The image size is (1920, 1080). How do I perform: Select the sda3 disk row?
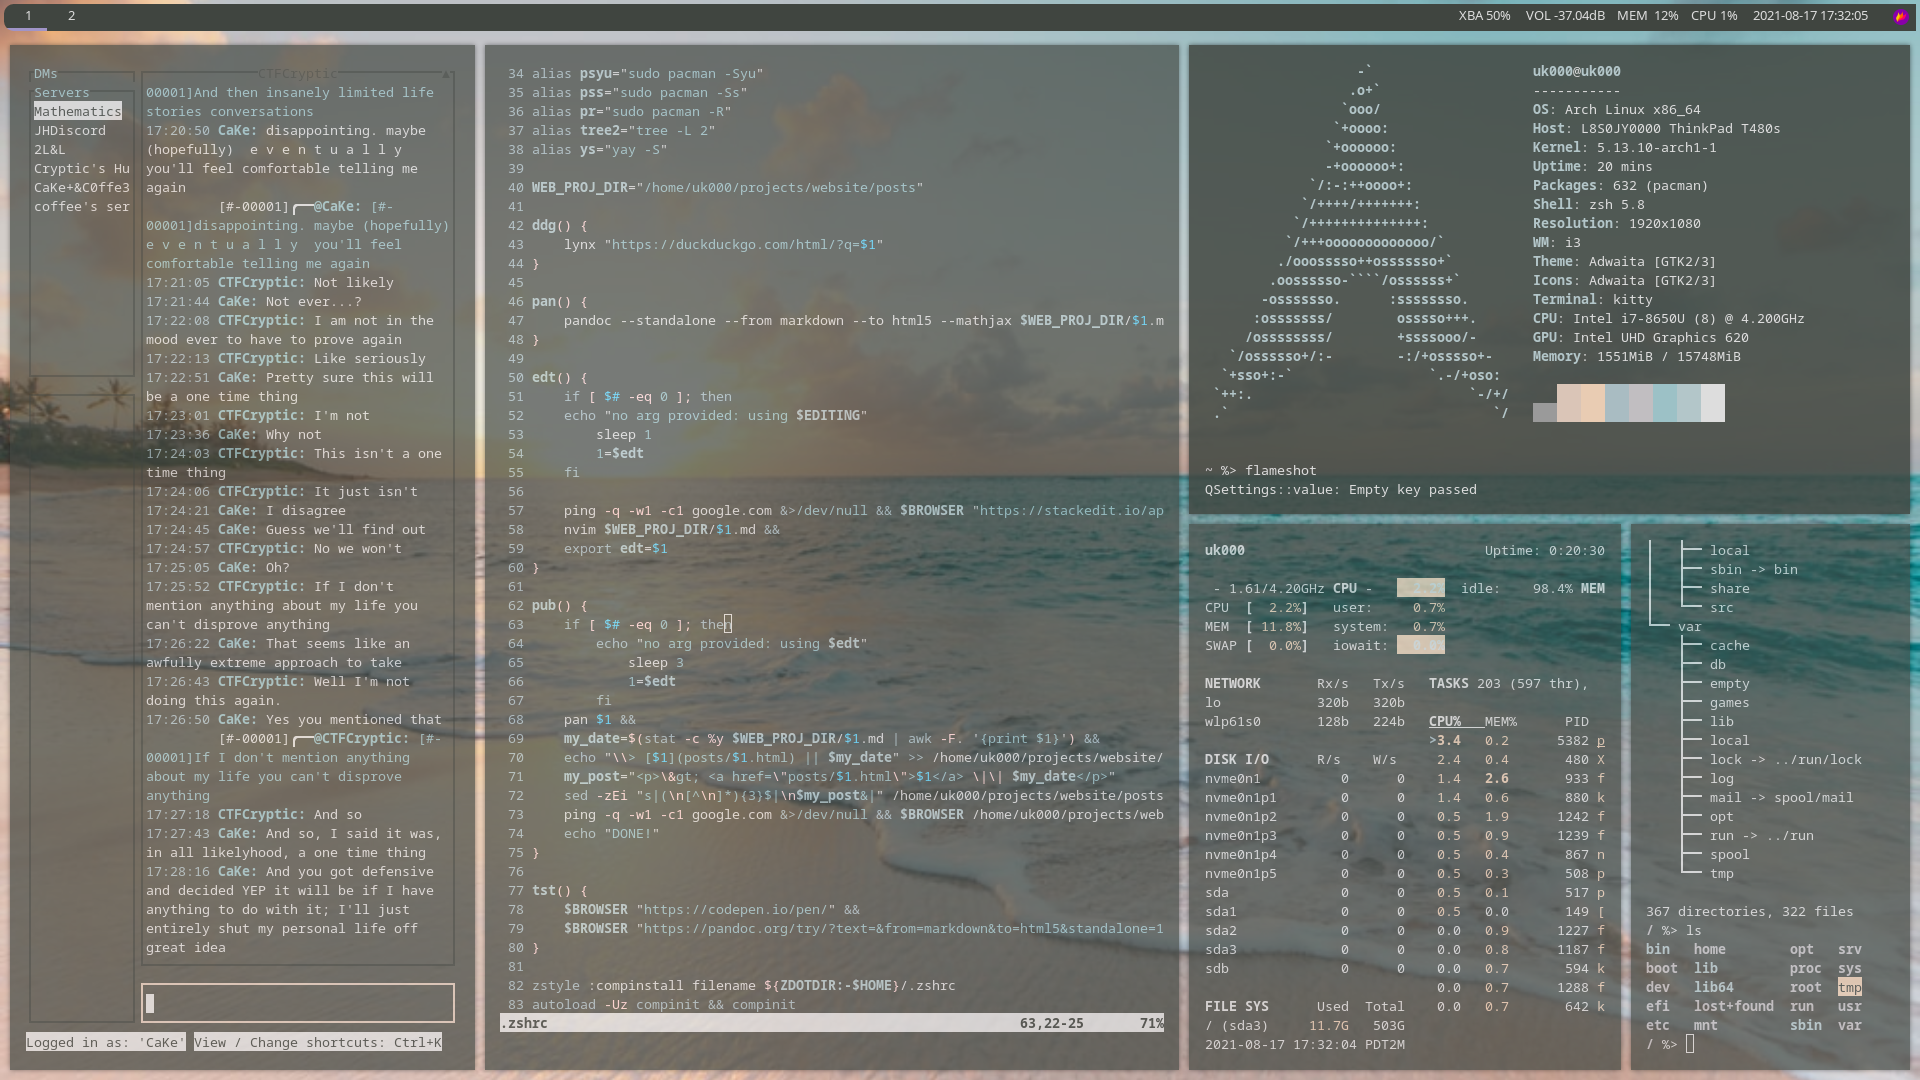[x=1305, y=950]
